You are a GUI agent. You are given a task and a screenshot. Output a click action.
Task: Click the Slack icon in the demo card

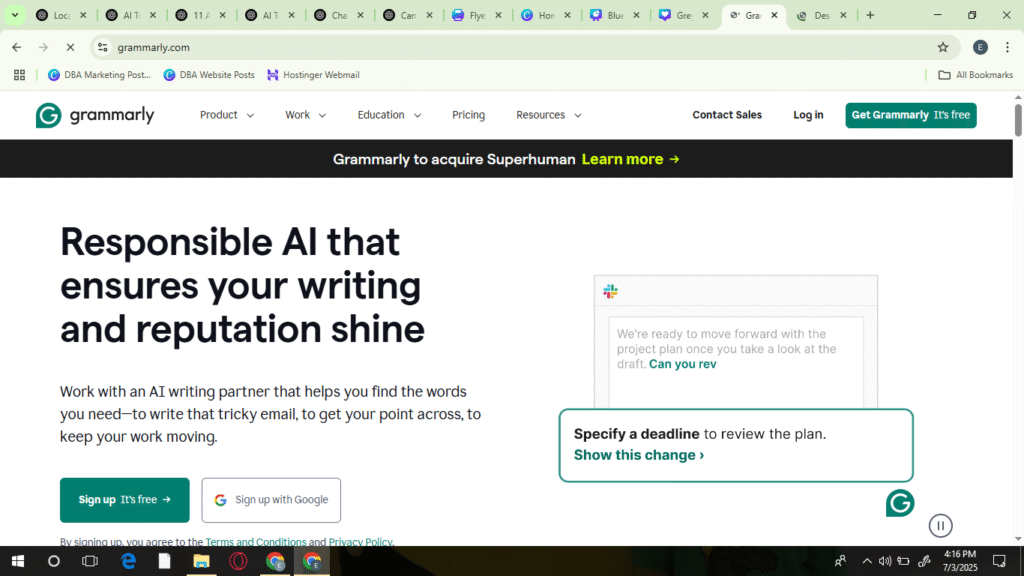(x=611, y=291)
